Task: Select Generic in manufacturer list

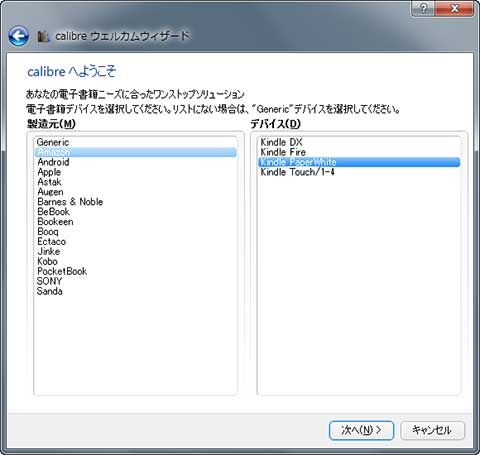Action: tap(135, 142)
